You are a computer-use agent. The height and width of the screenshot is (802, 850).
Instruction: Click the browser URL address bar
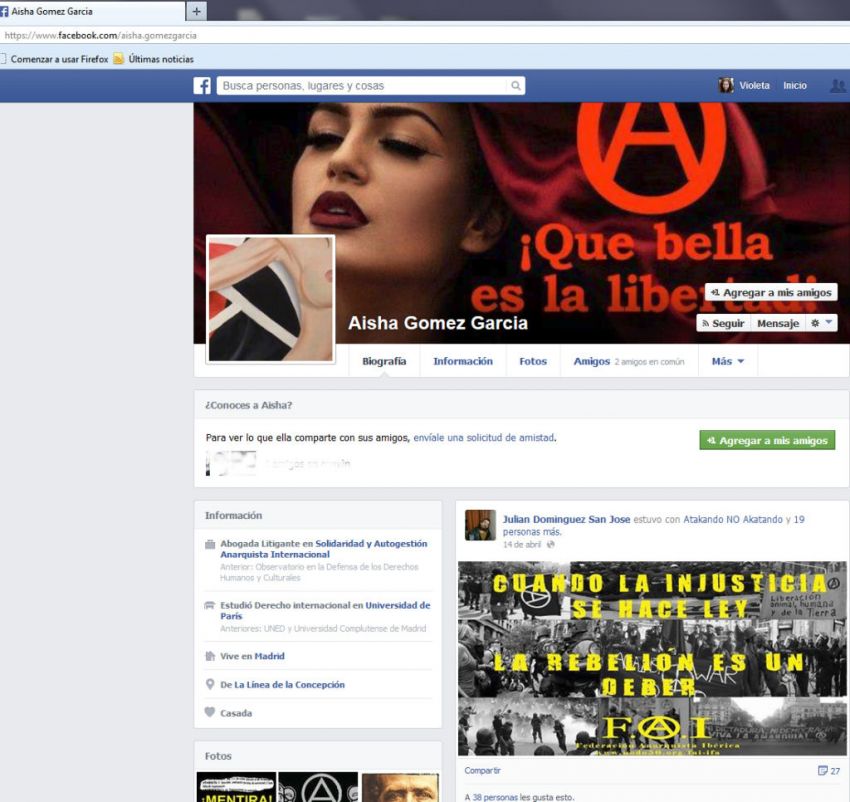[425, 35]
